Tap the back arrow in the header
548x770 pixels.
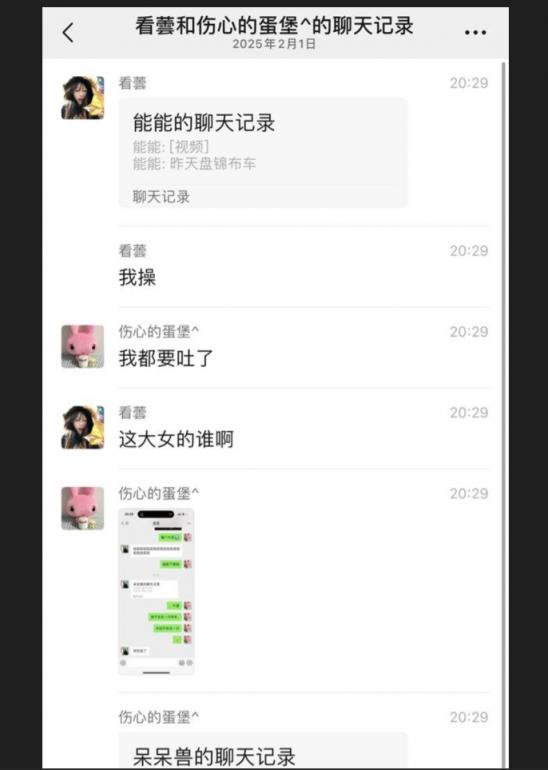pos(68,33)
